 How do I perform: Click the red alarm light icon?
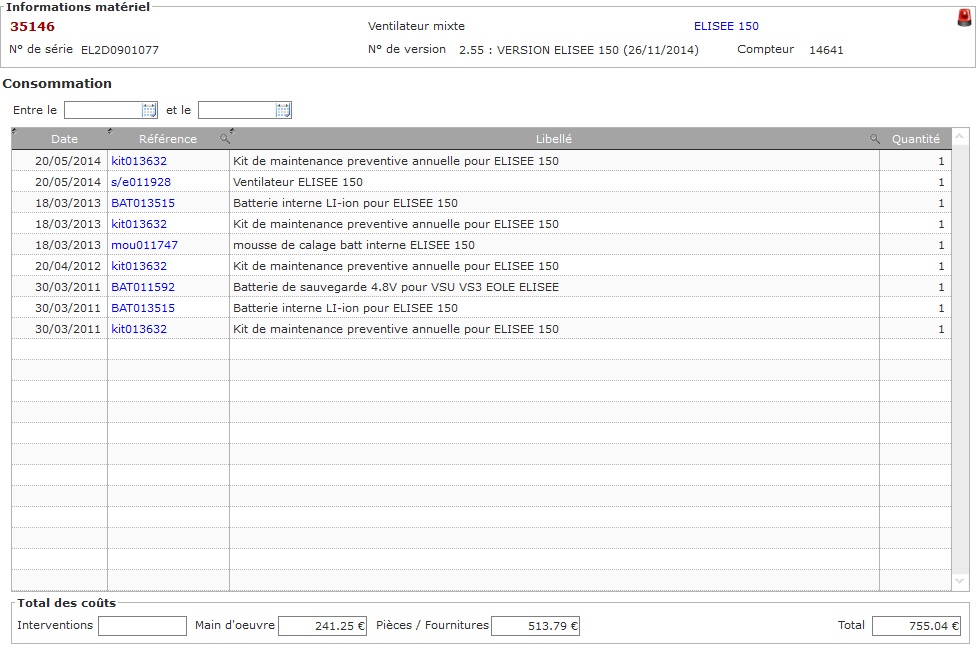point(964,17)
